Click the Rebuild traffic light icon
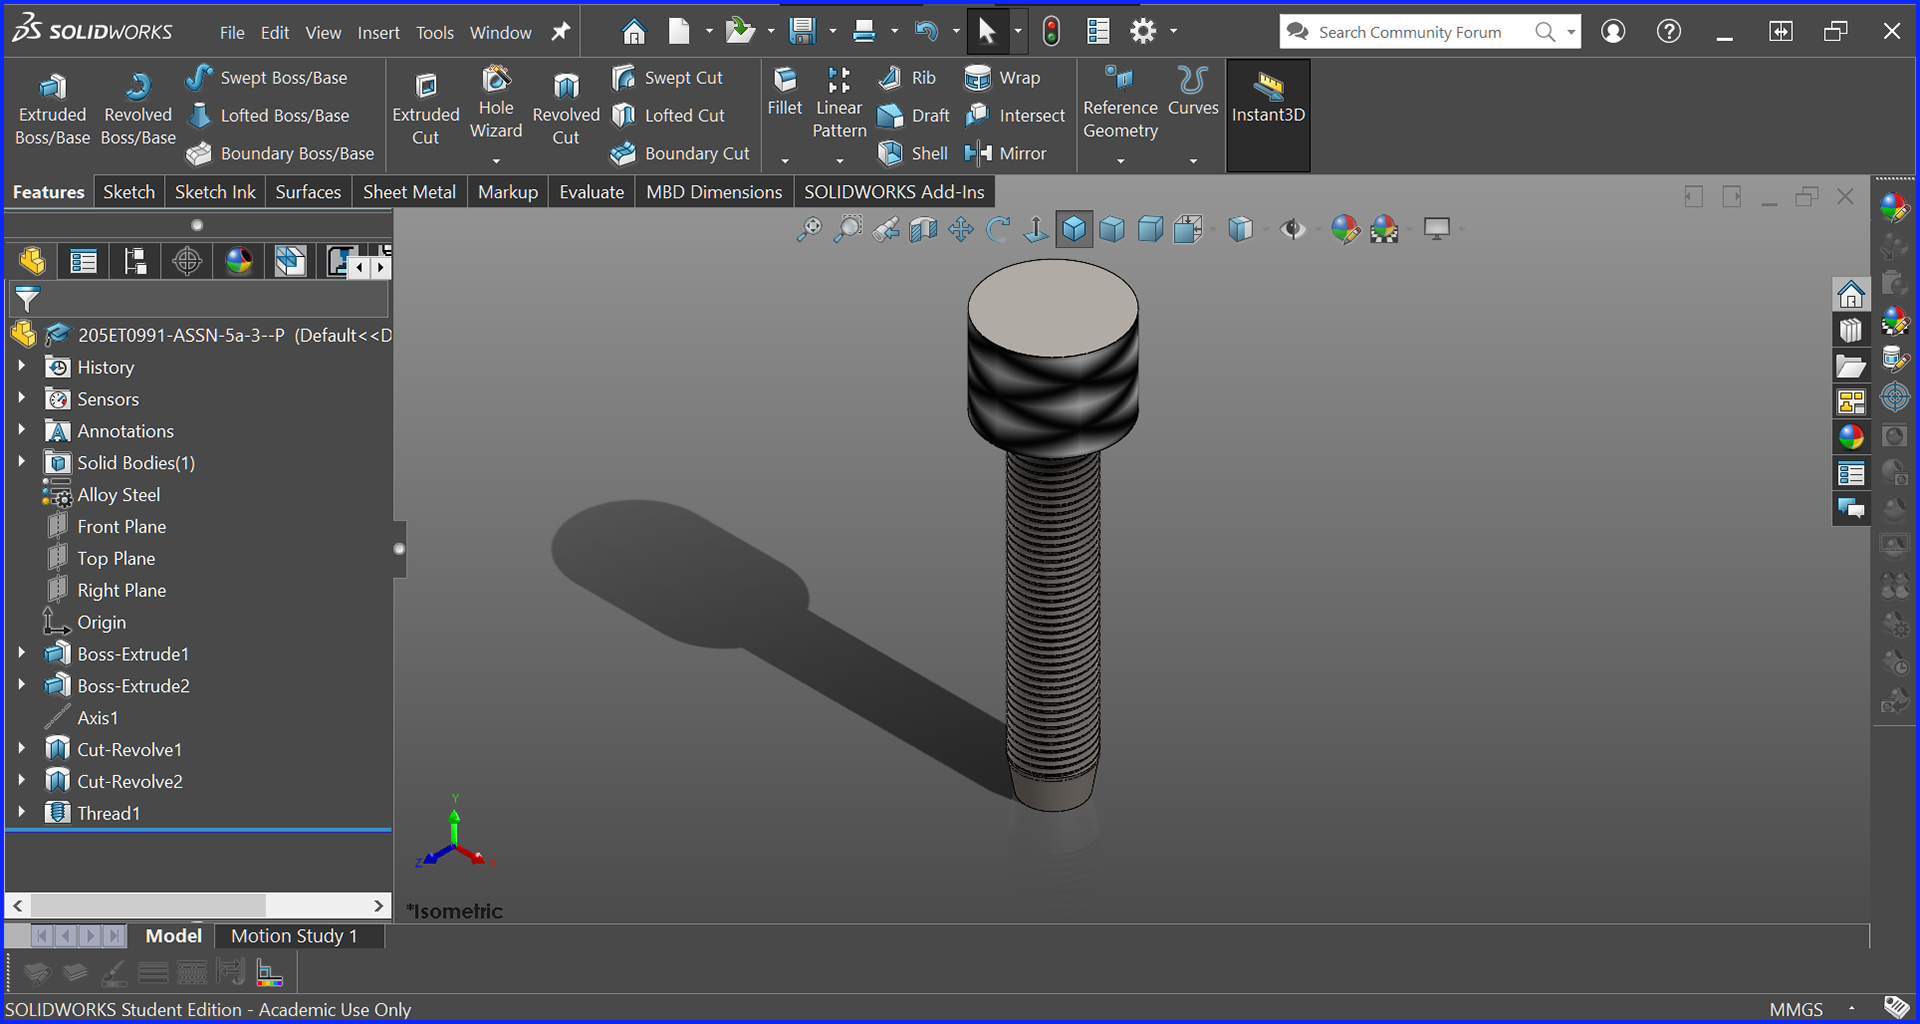This screenshot has height=1024, width=1920. (x=1051, y=32)
